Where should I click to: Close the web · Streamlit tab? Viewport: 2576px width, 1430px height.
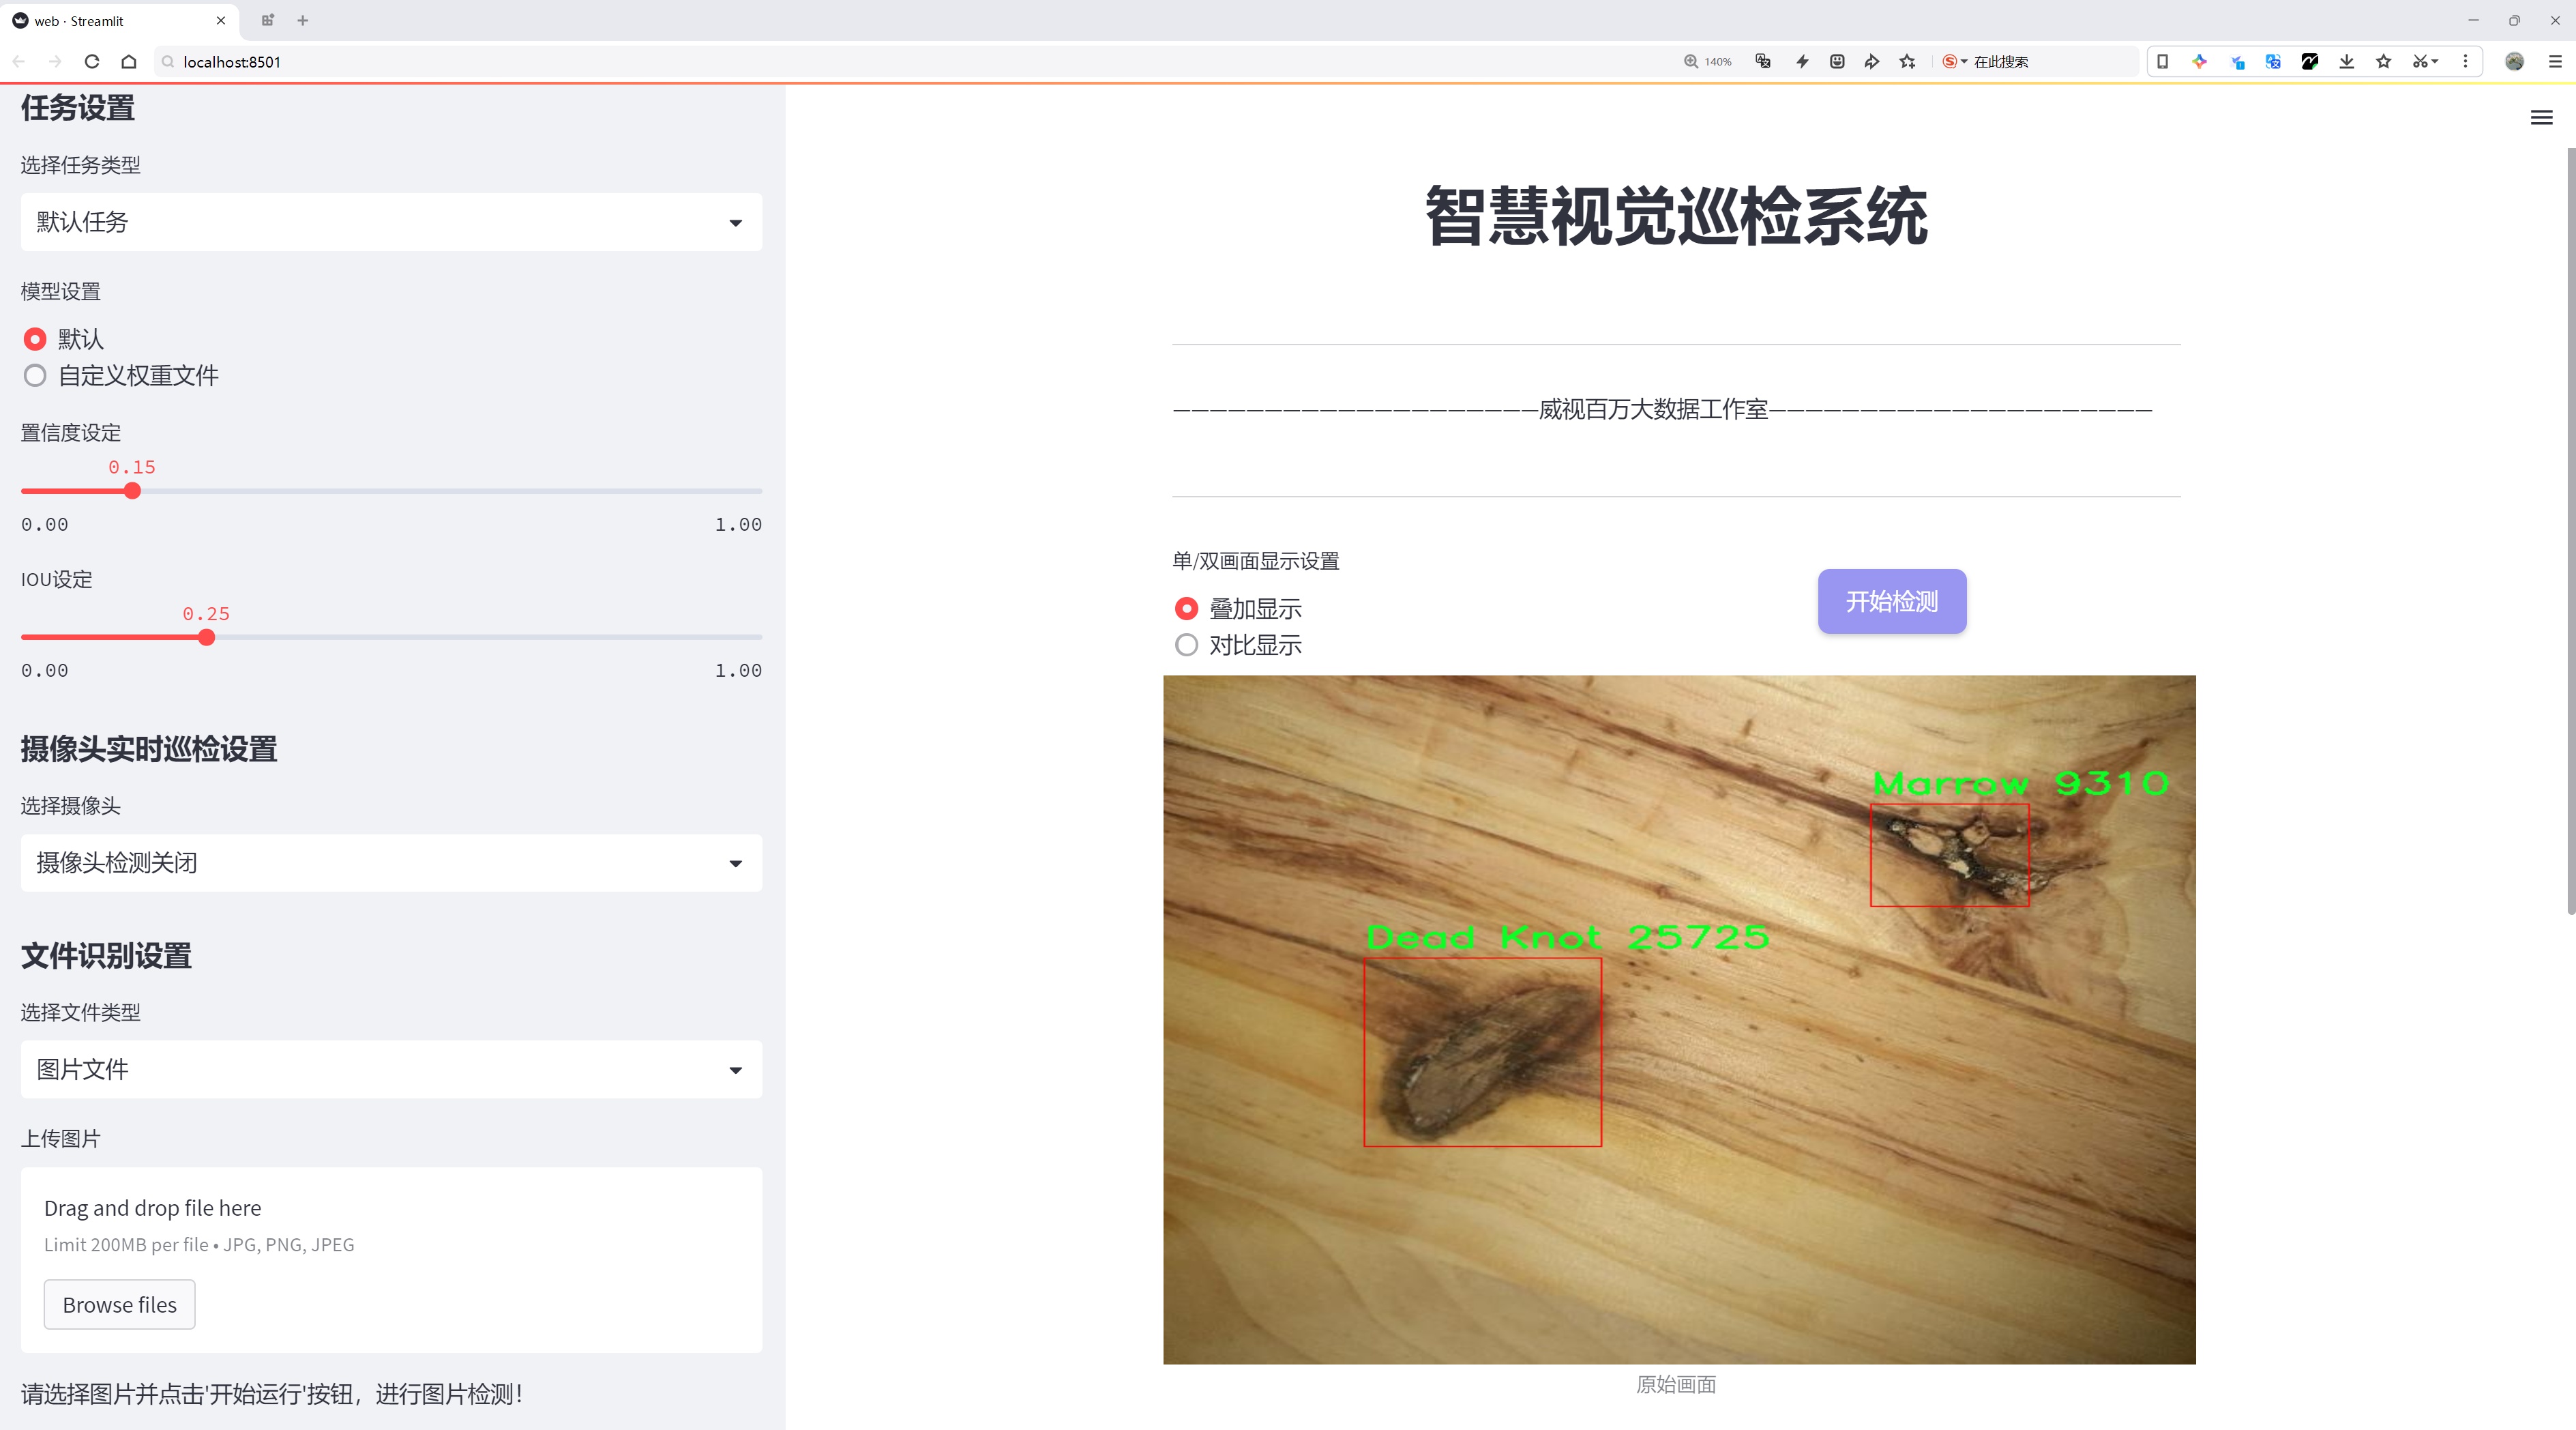221,20
